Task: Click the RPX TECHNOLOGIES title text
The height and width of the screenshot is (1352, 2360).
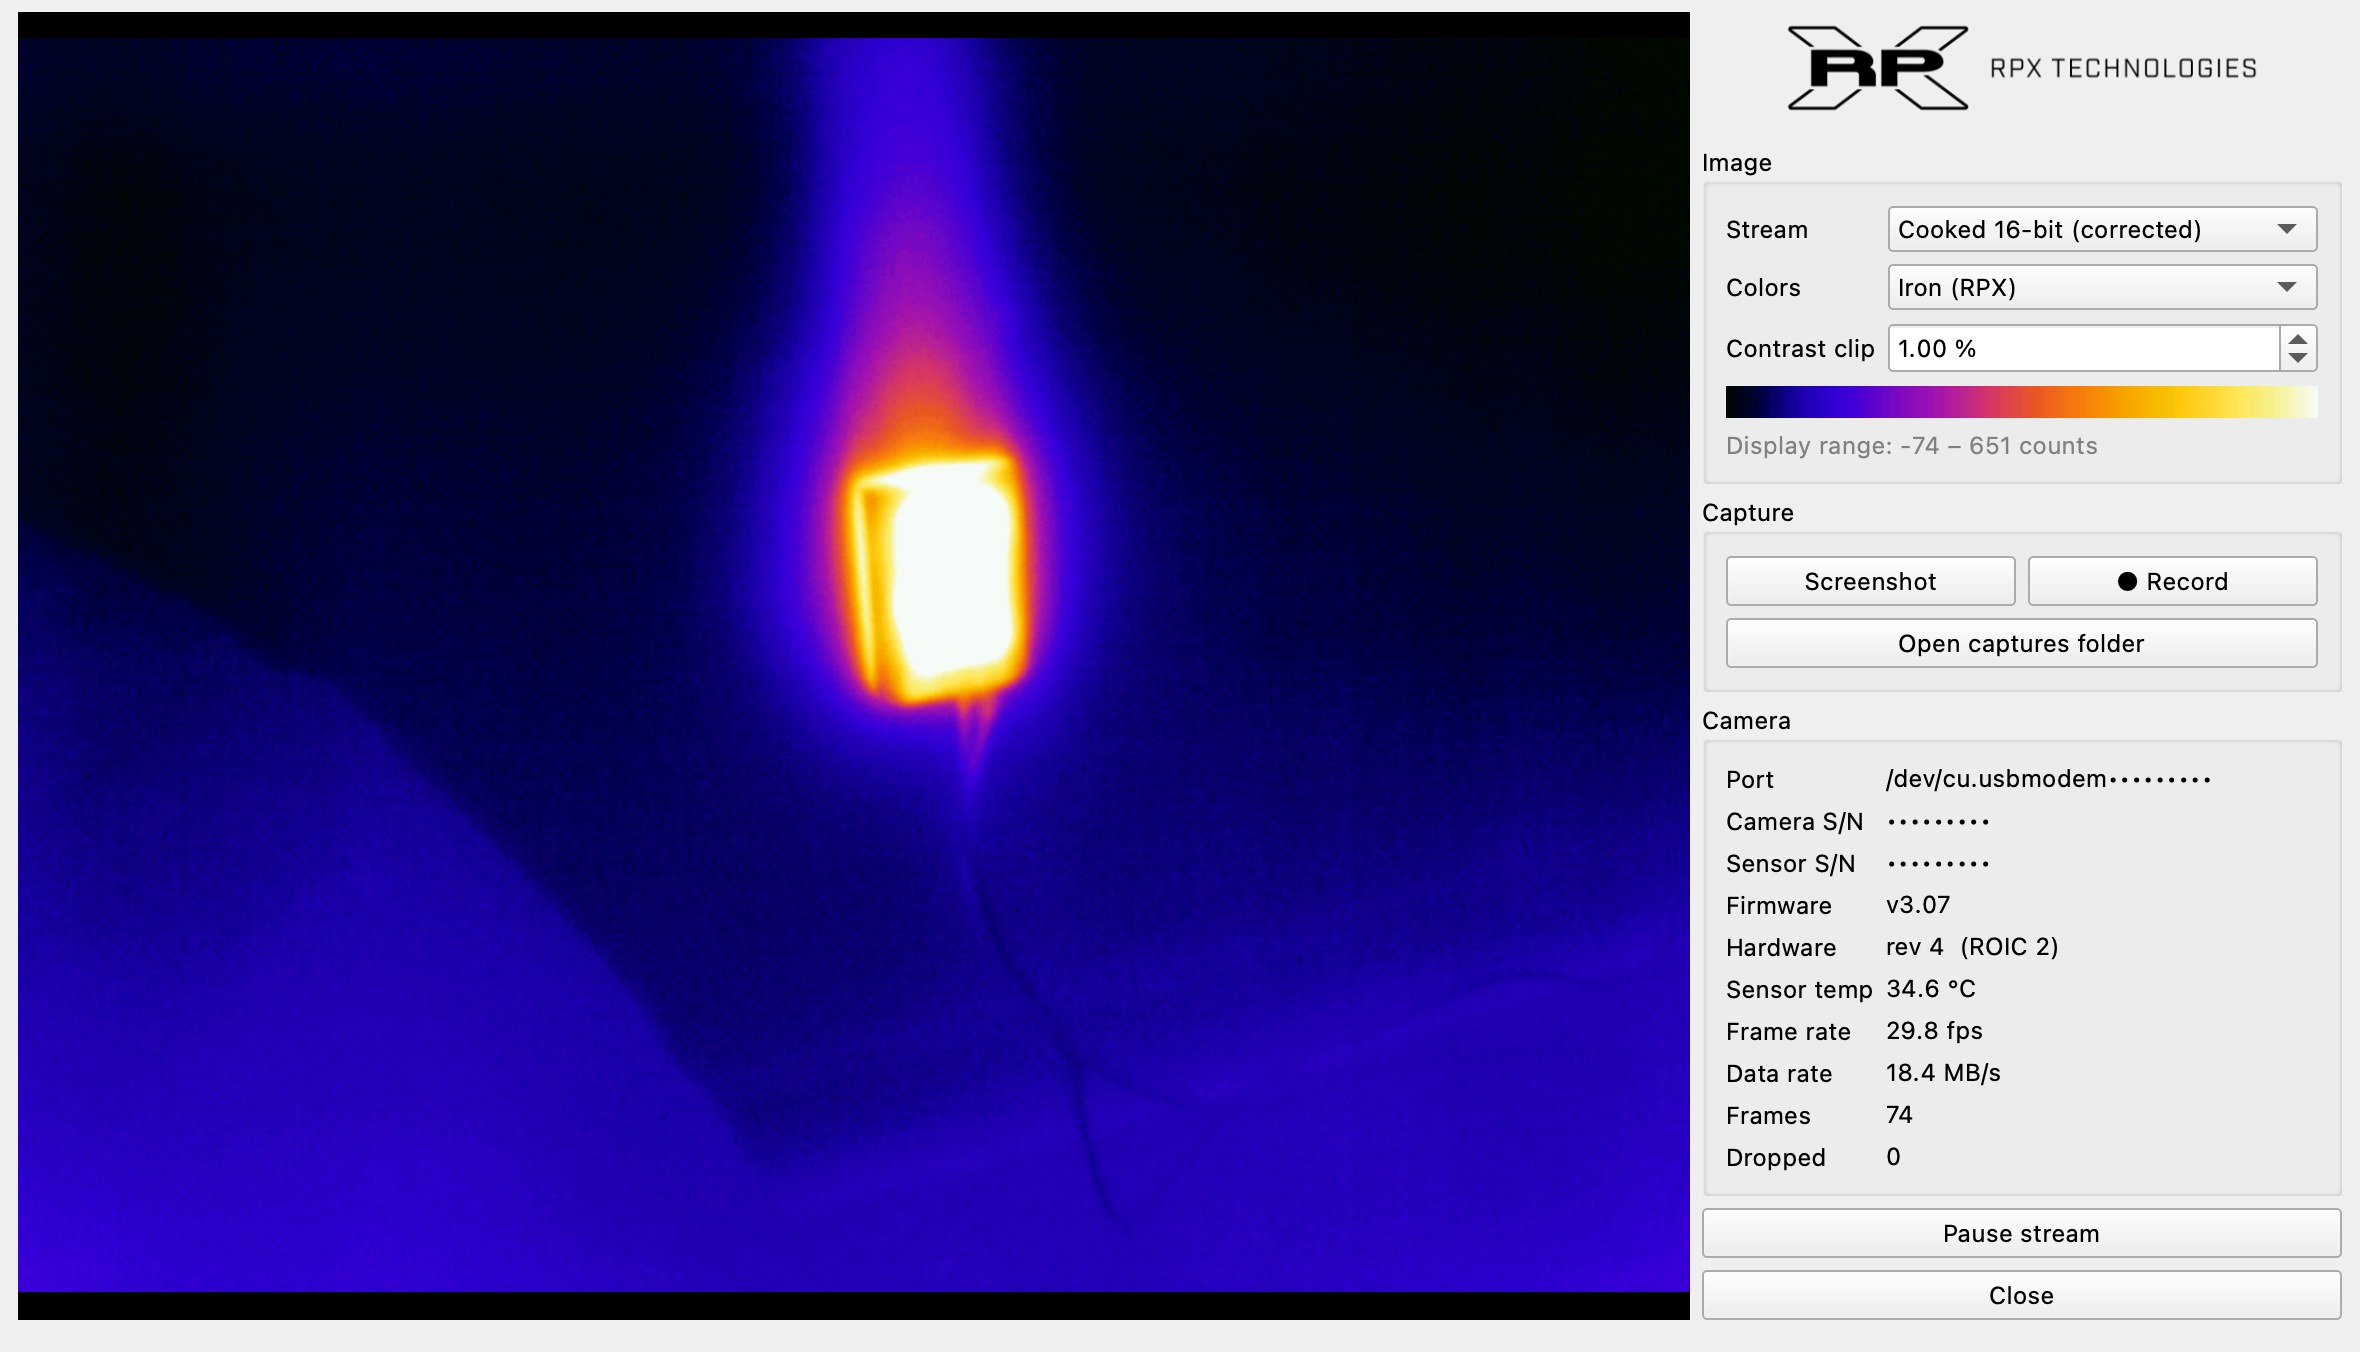Action: click(2123, 68)
